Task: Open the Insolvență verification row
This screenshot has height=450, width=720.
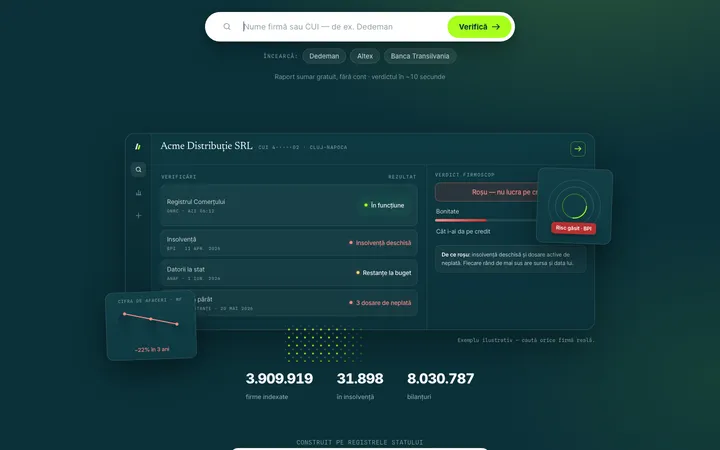Action: point(289,243)
